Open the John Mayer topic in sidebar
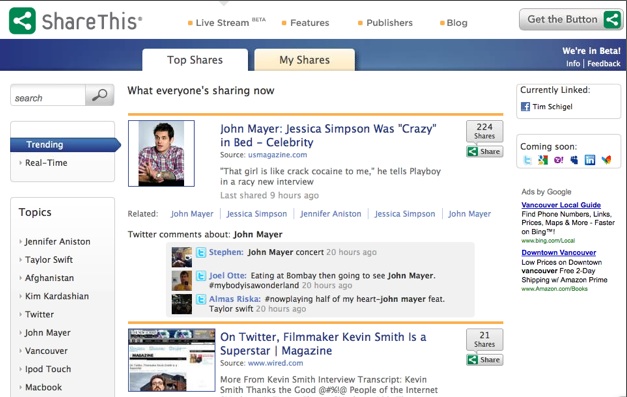 (x=47, y=333)
